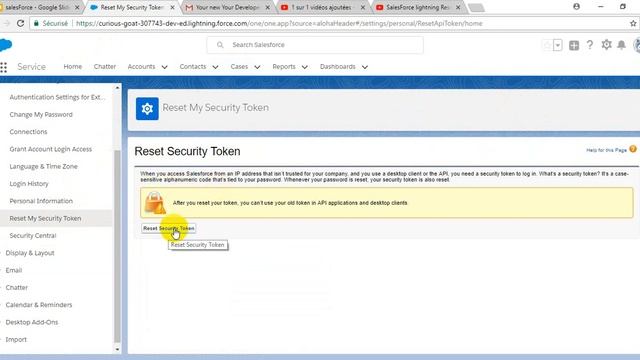Viewport: 640px width, 360px height.
Task: Expand Email section in sidebar
Action: click(x=13, y=270)
